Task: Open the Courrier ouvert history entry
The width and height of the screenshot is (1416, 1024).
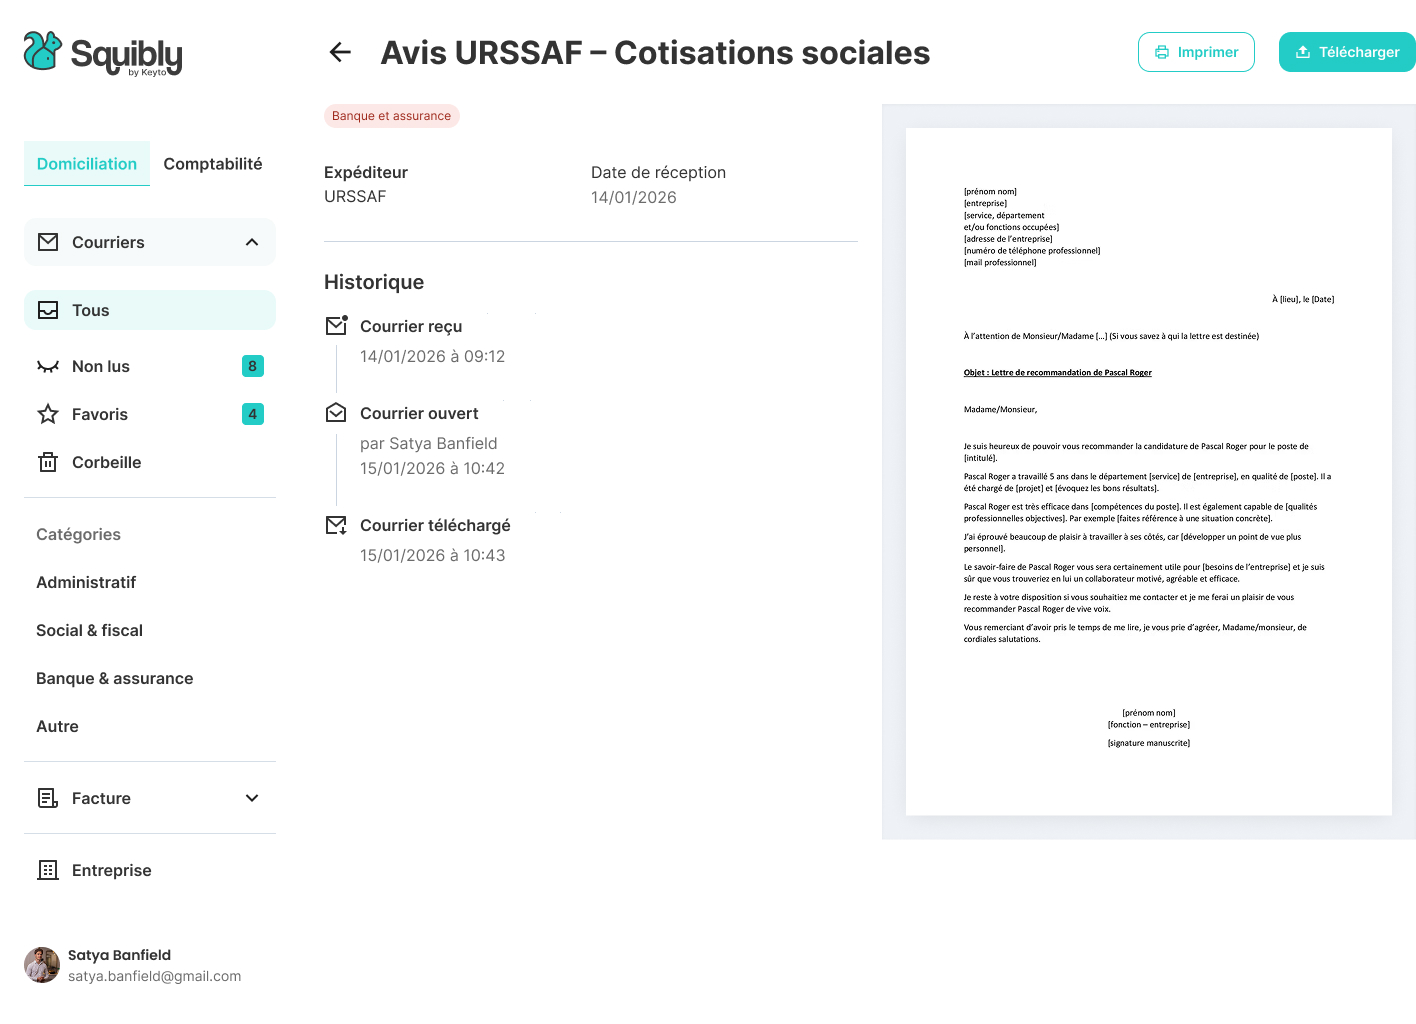Action: [419, 413]
